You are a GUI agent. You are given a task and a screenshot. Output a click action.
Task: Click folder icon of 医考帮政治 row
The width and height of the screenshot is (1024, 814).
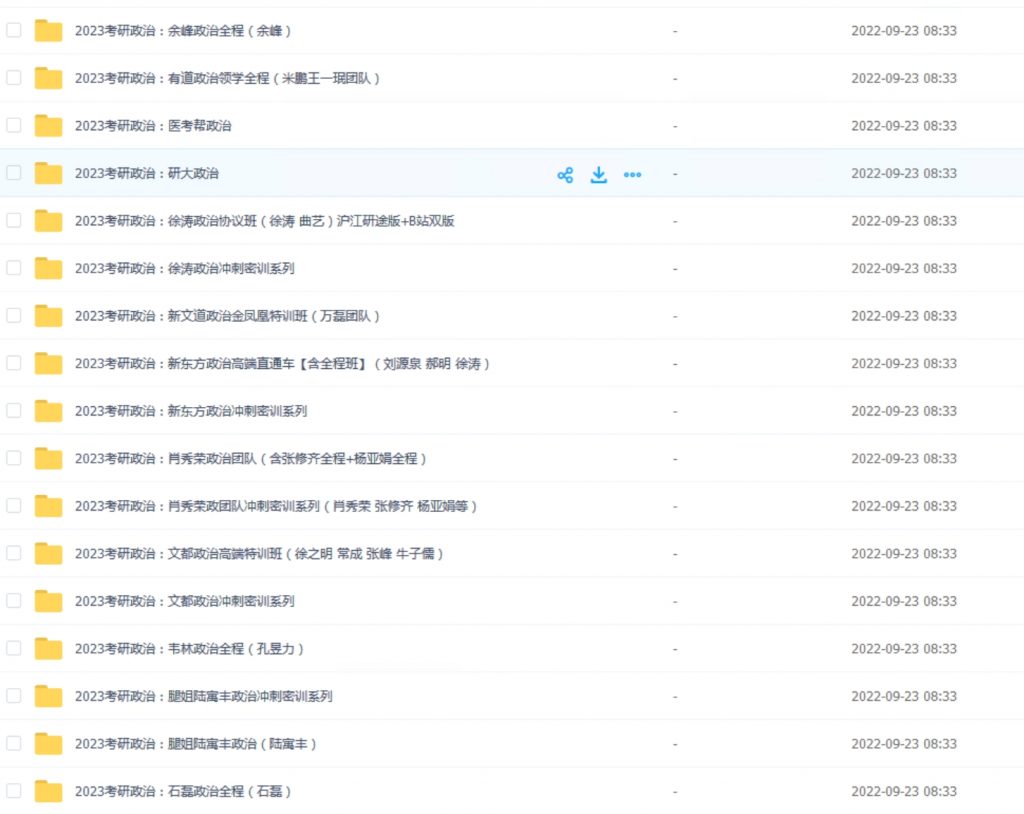point(48,125)
